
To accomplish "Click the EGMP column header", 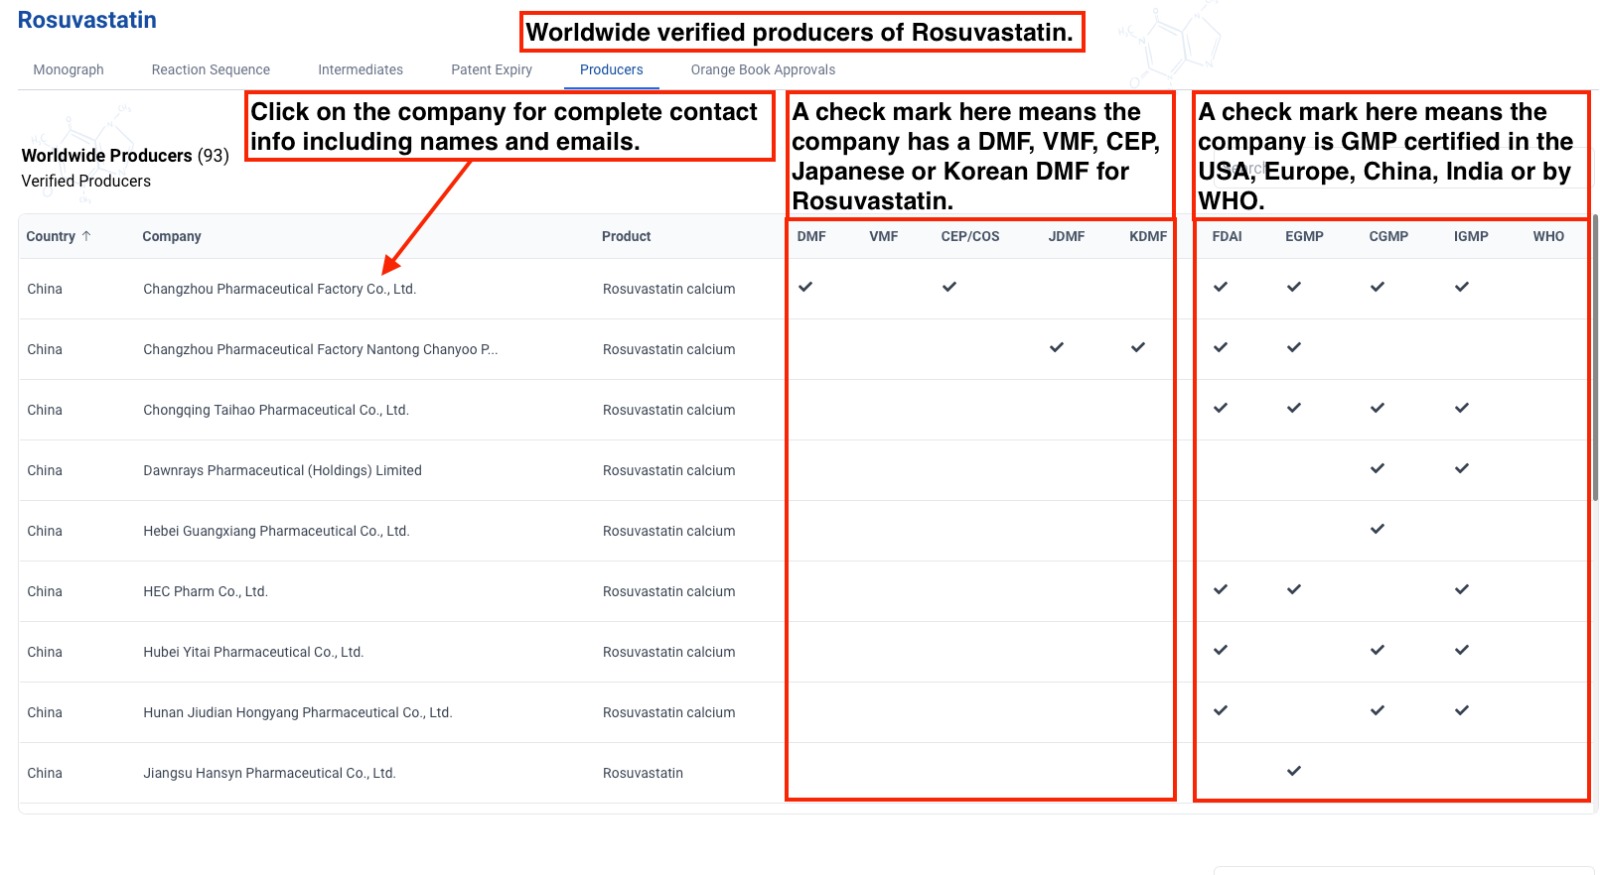I will pyautogui.click(x=1304, y=236).
